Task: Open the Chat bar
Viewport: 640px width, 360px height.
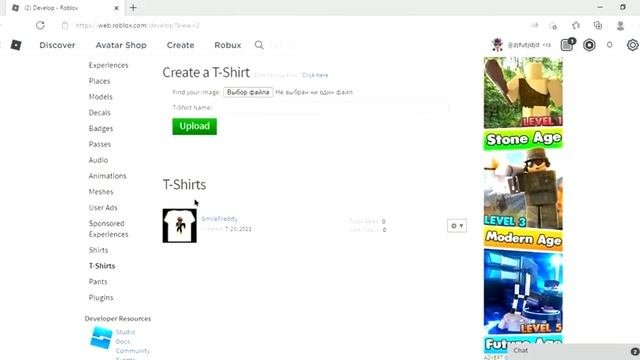Action: coord(573,351)
